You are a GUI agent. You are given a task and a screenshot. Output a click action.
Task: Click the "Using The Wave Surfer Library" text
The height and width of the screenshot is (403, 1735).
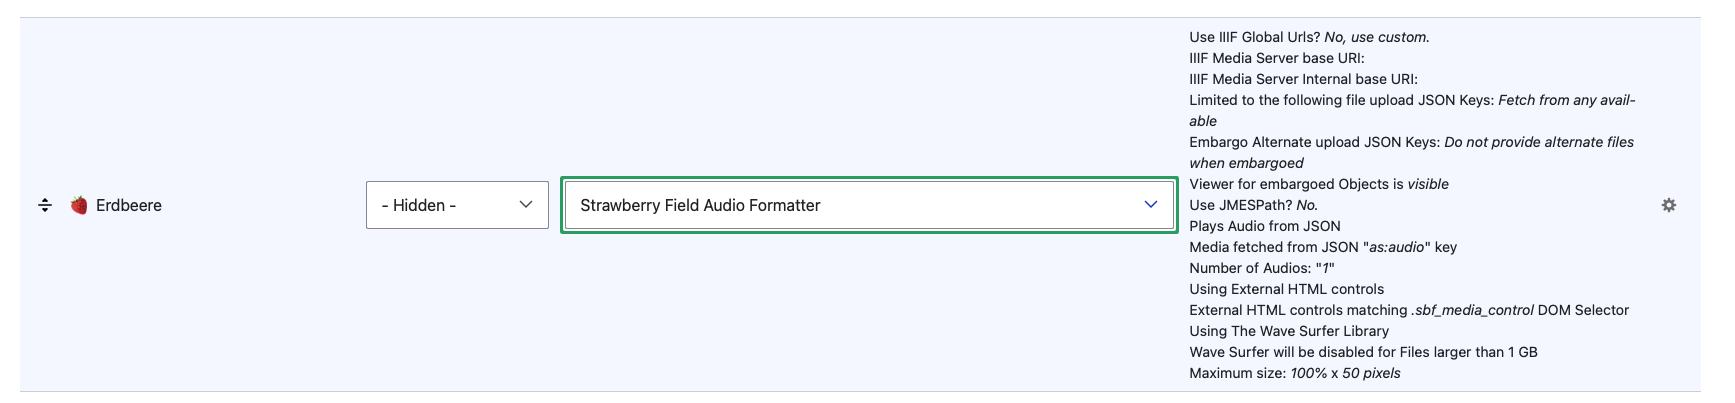click(1288, 331)
